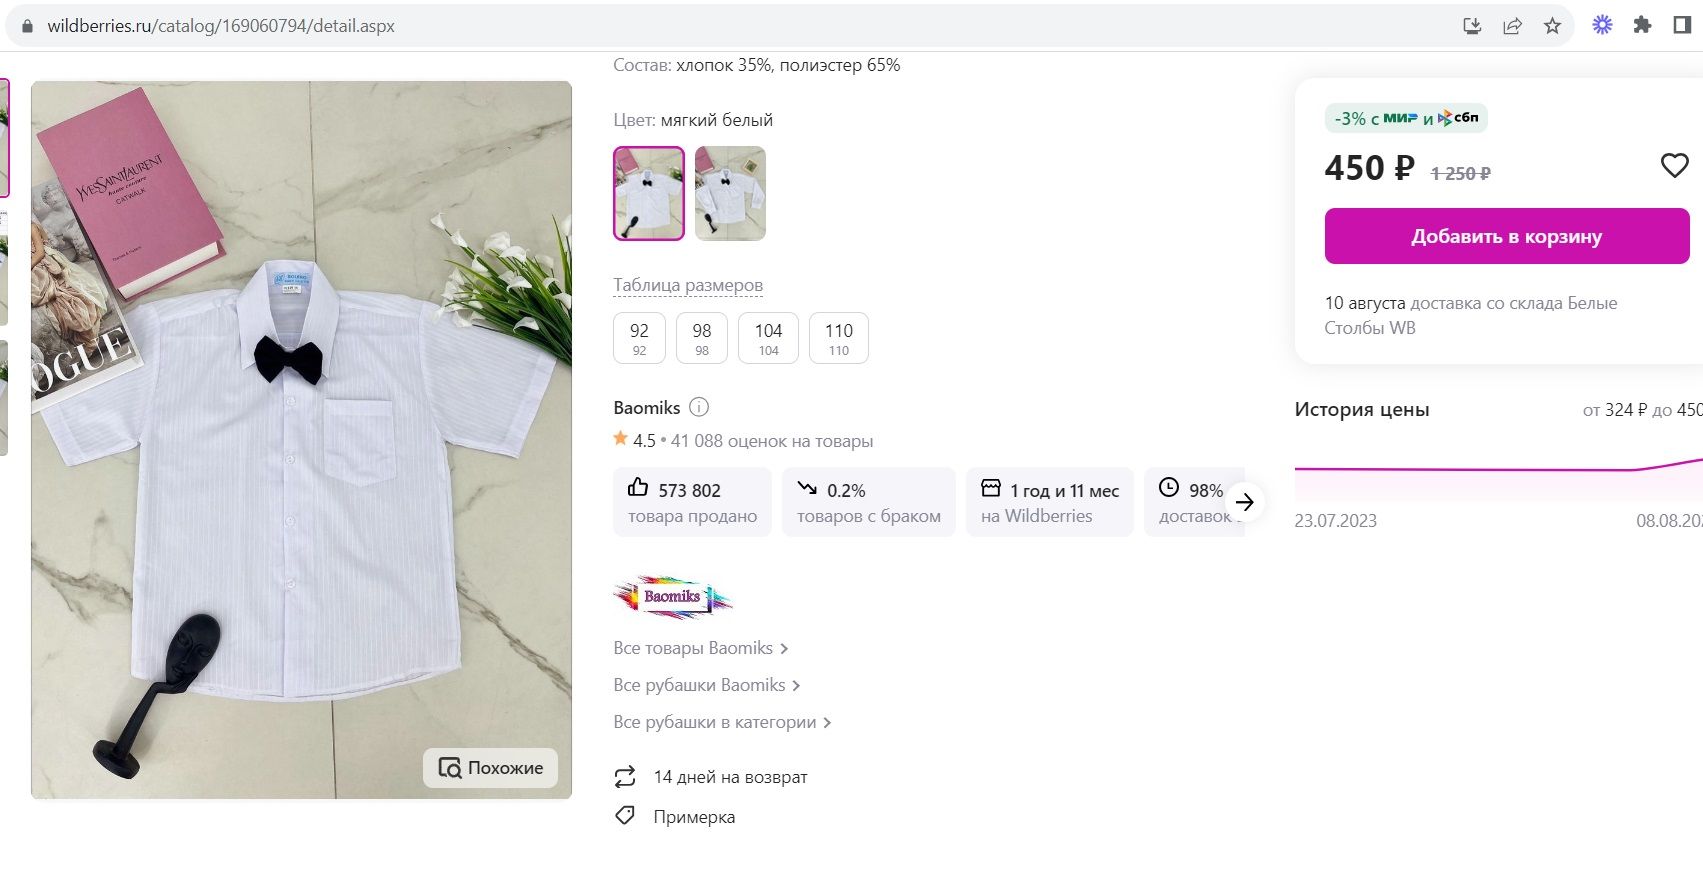The width and height of the screenshot is (1703, 896).
Task: Expand Все товары Baomiks link
Action: point(700,648)
